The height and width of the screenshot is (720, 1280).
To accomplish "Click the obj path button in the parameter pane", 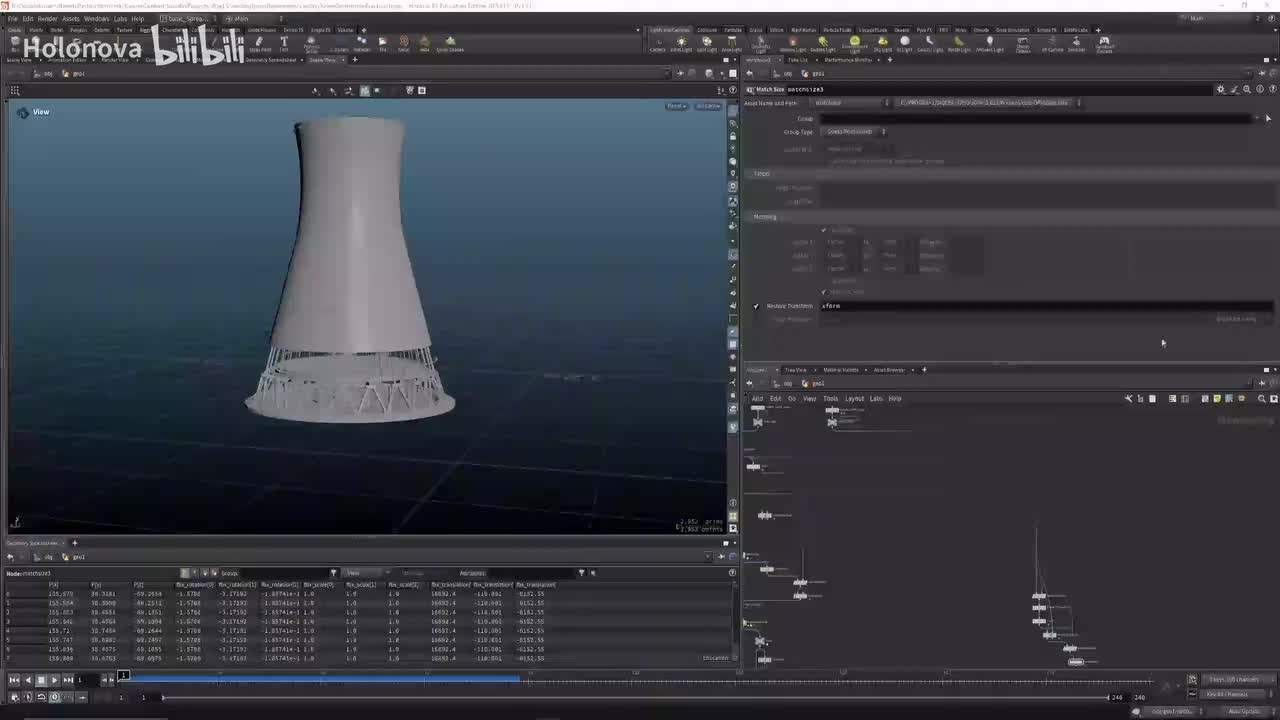I will tap(786, 73).
